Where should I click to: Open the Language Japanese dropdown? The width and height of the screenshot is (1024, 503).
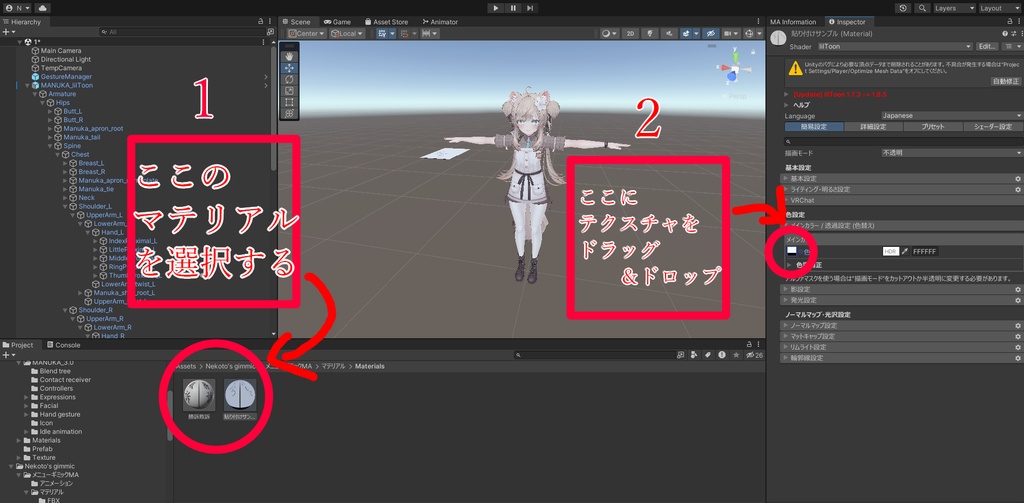(951, 116)
